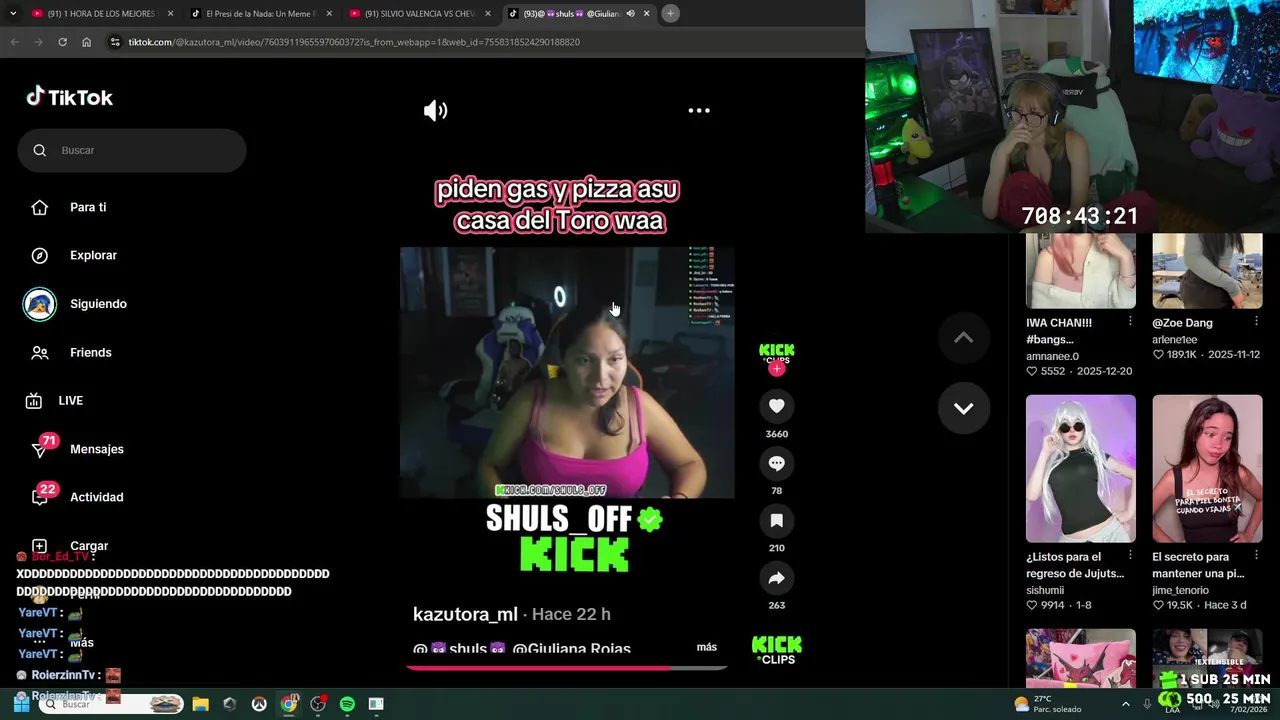
Task: Like the video with the heart icon
Action: (x=776, y=406)
